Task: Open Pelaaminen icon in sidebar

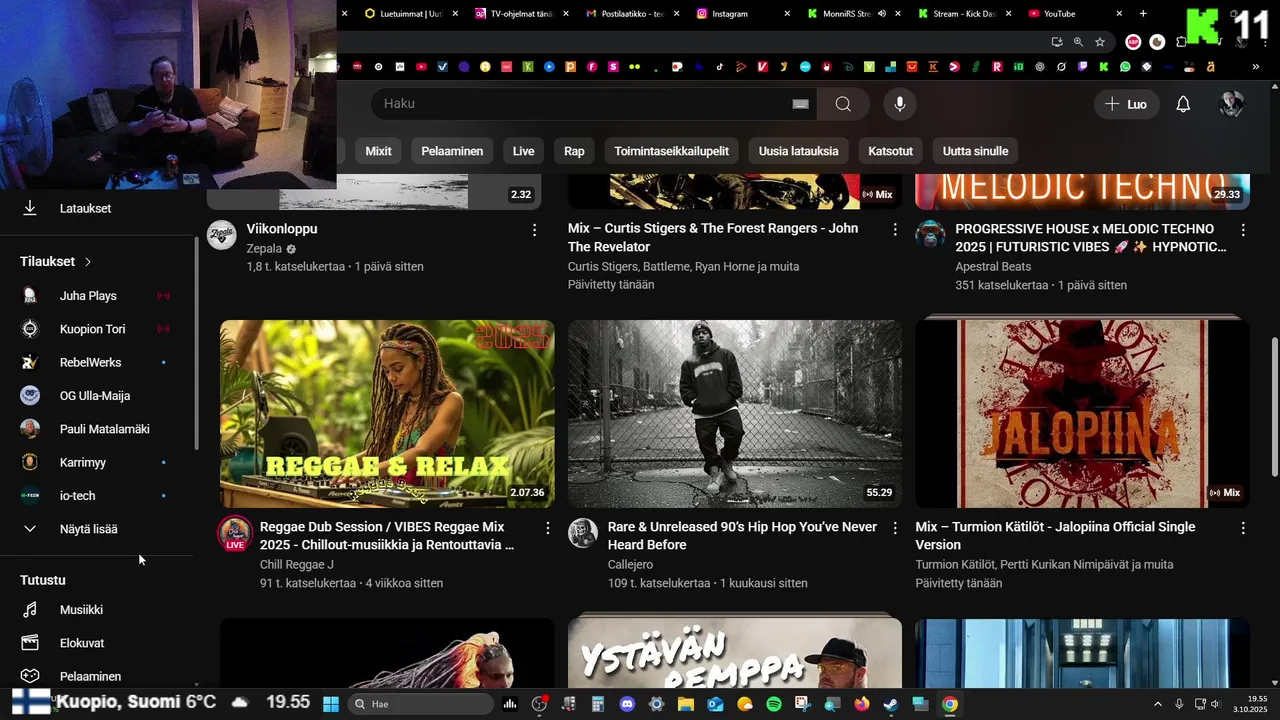Action: point(30,676)
